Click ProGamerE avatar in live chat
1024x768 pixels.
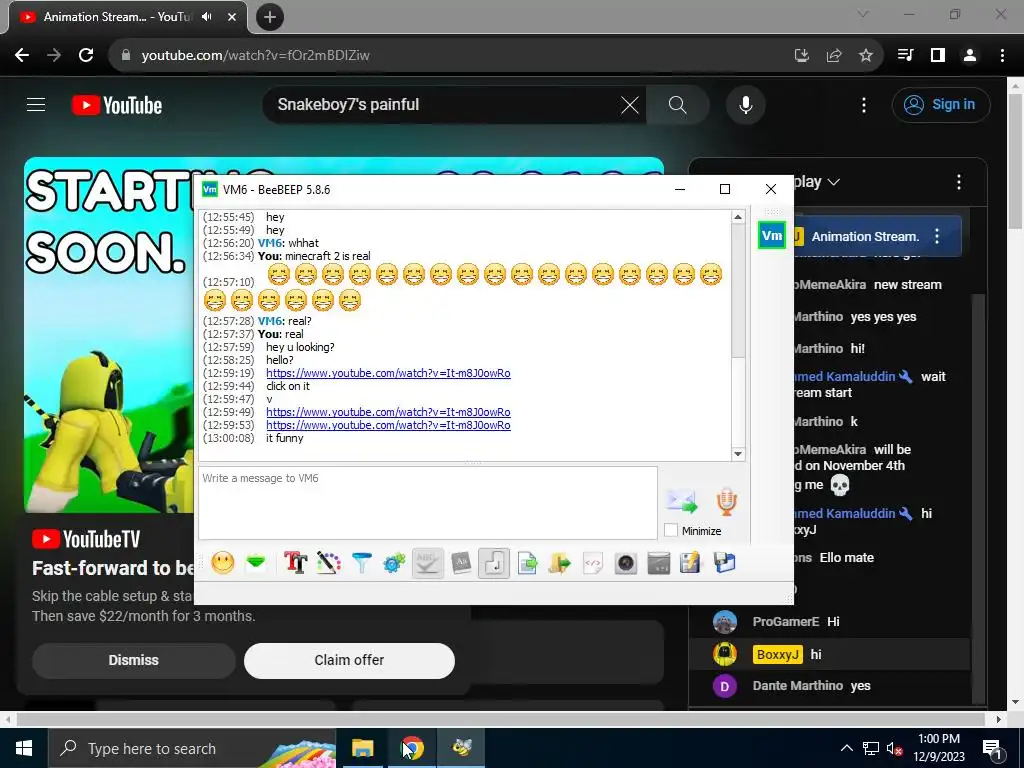pos(724,622)
